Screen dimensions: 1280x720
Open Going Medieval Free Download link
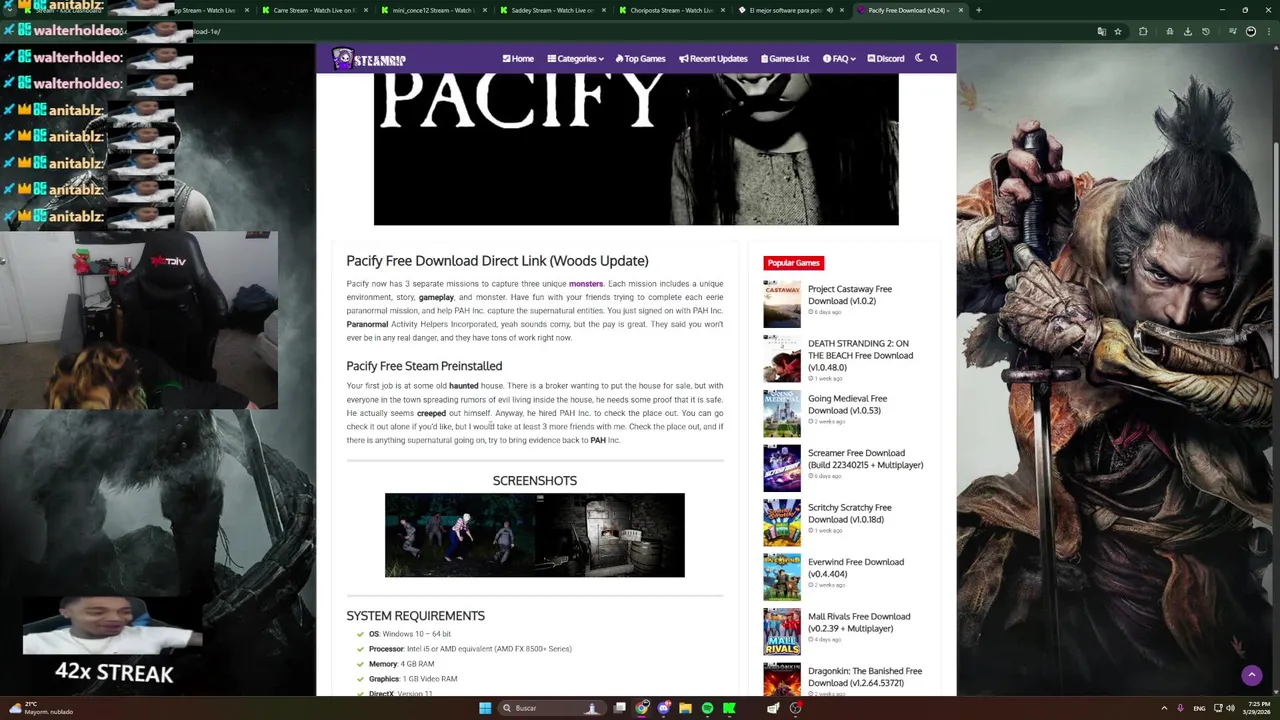pyautogui.click(x=847, y=404)
